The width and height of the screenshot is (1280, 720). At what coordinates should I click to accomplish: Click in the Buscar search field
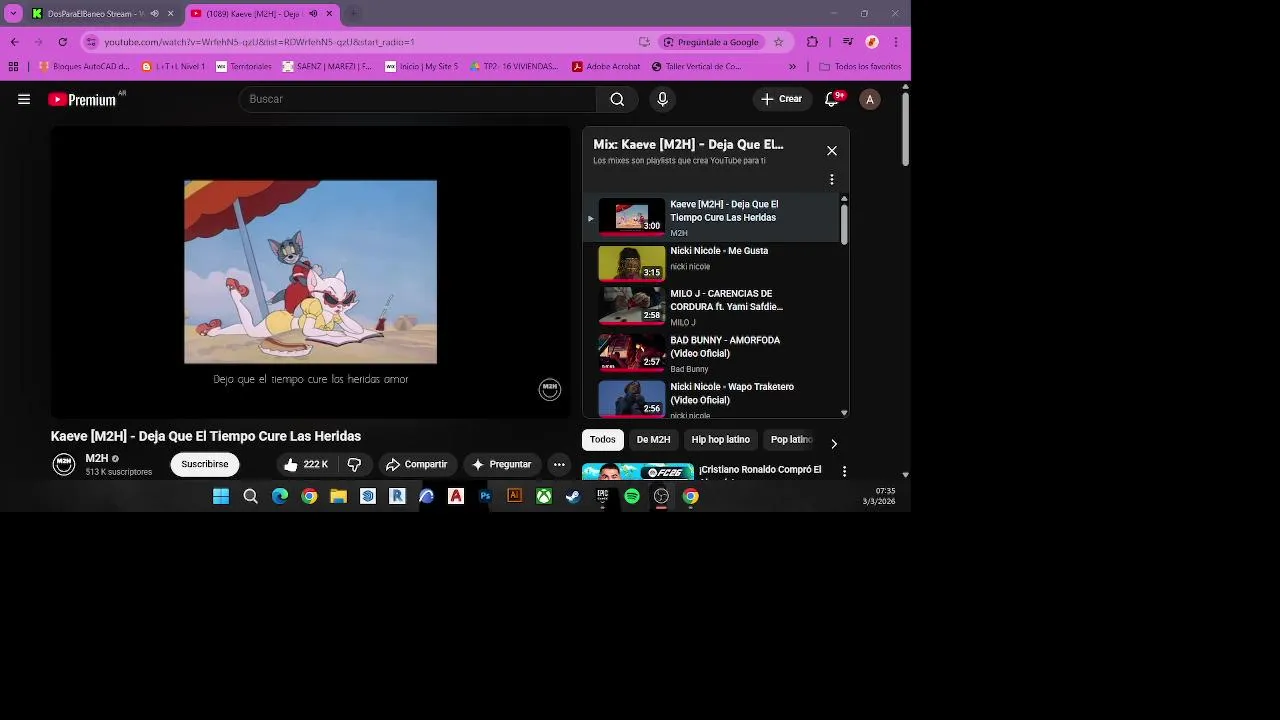click(418, 99)
